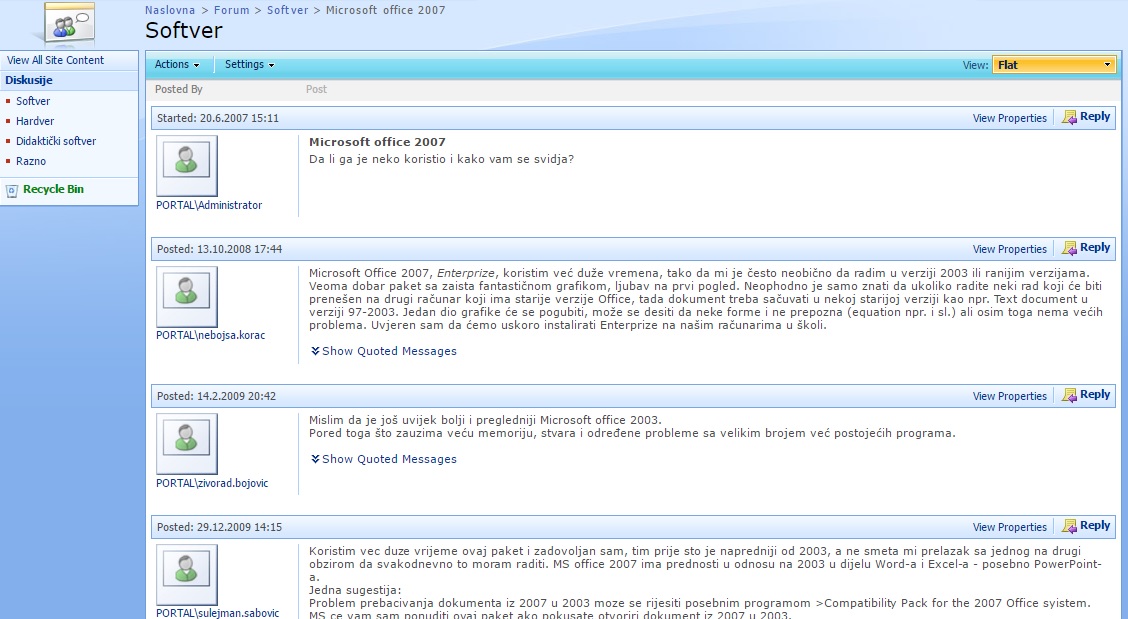
Task: View Properties of the 14.2.2009 post
Action: (x=1009, y=396)
